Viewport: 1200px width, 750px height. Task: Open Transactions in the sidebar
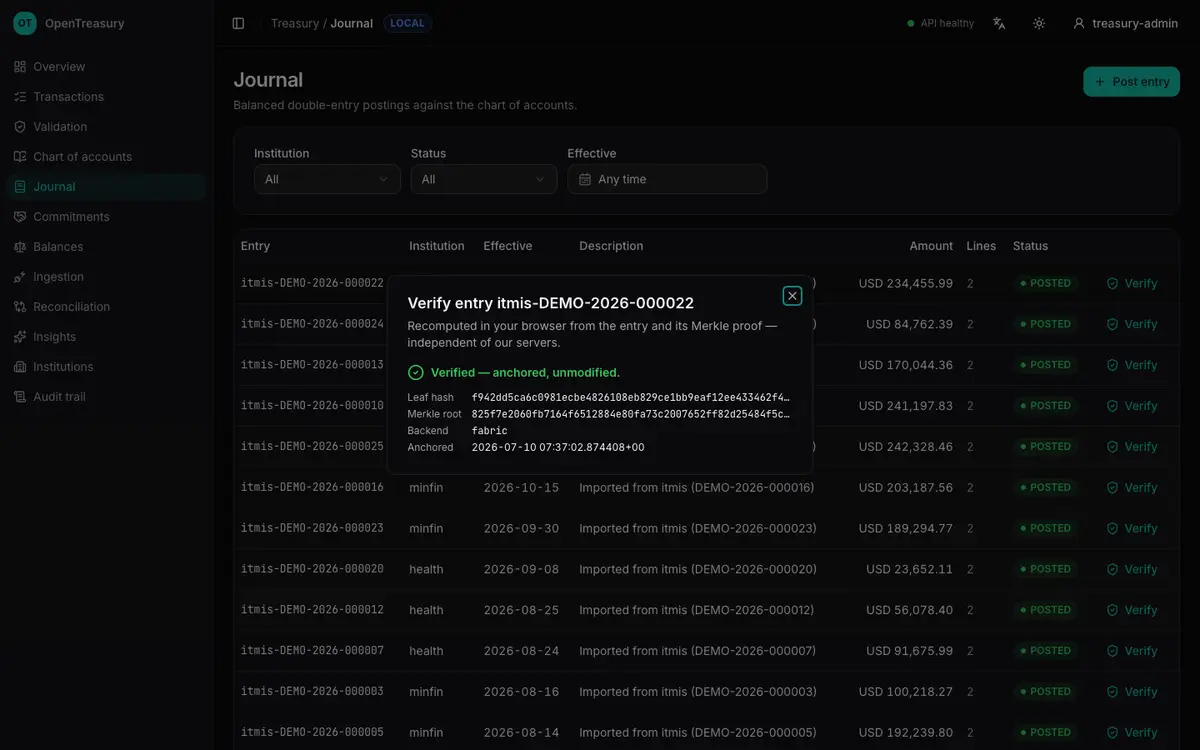106,97
